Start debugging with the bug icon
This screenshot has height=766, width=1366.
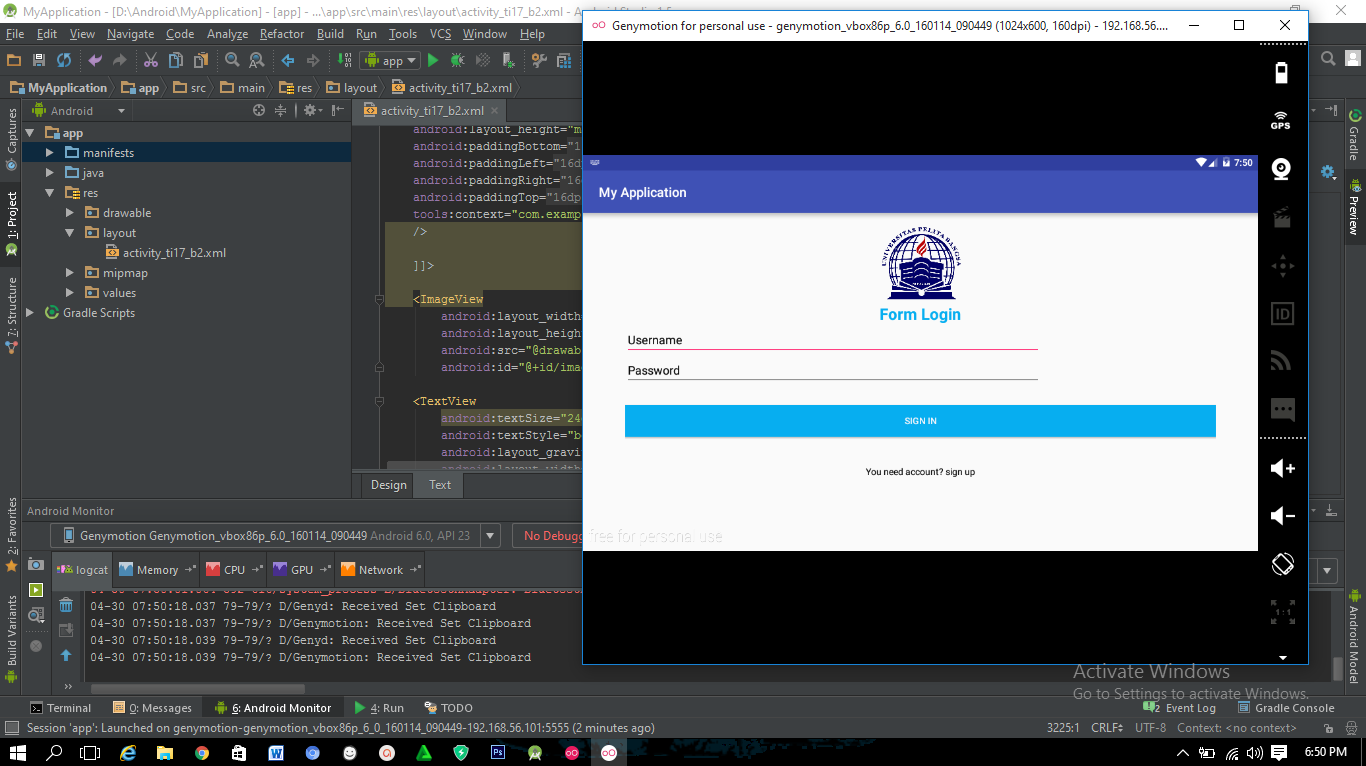coord(456,60)
